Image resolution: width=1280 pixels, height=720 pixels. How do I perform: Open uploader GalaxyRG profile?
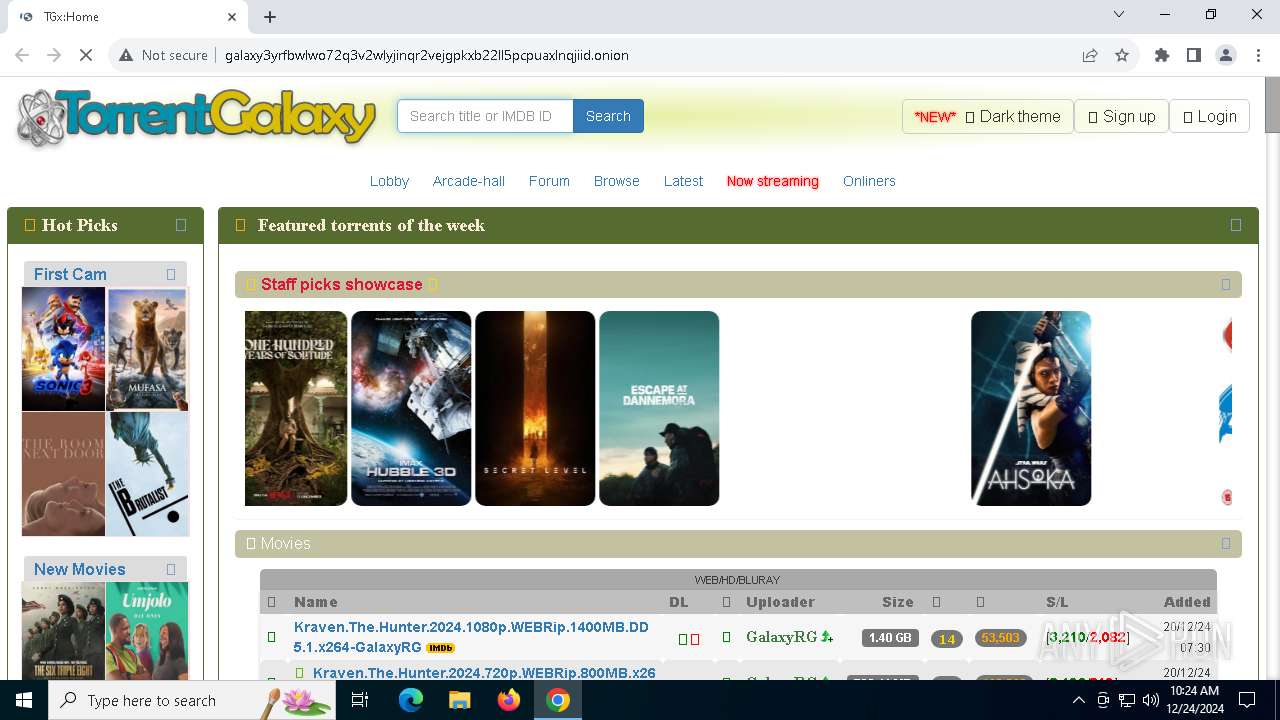tap(782, 637)
